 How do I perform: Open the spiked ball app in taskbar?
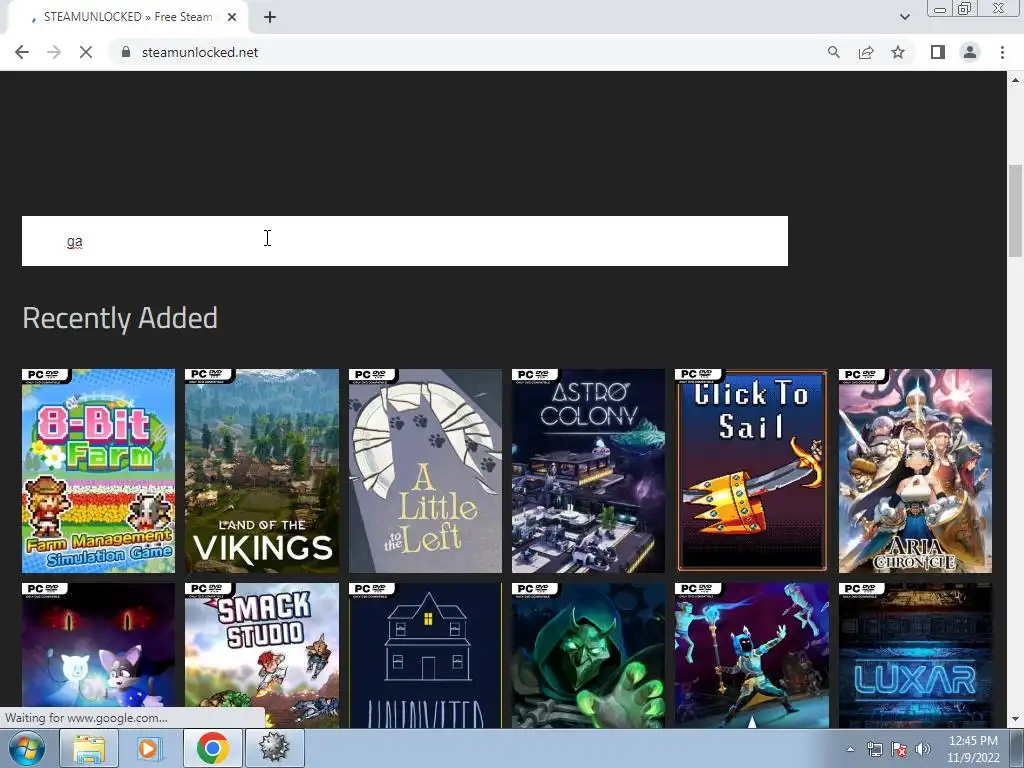274,748
